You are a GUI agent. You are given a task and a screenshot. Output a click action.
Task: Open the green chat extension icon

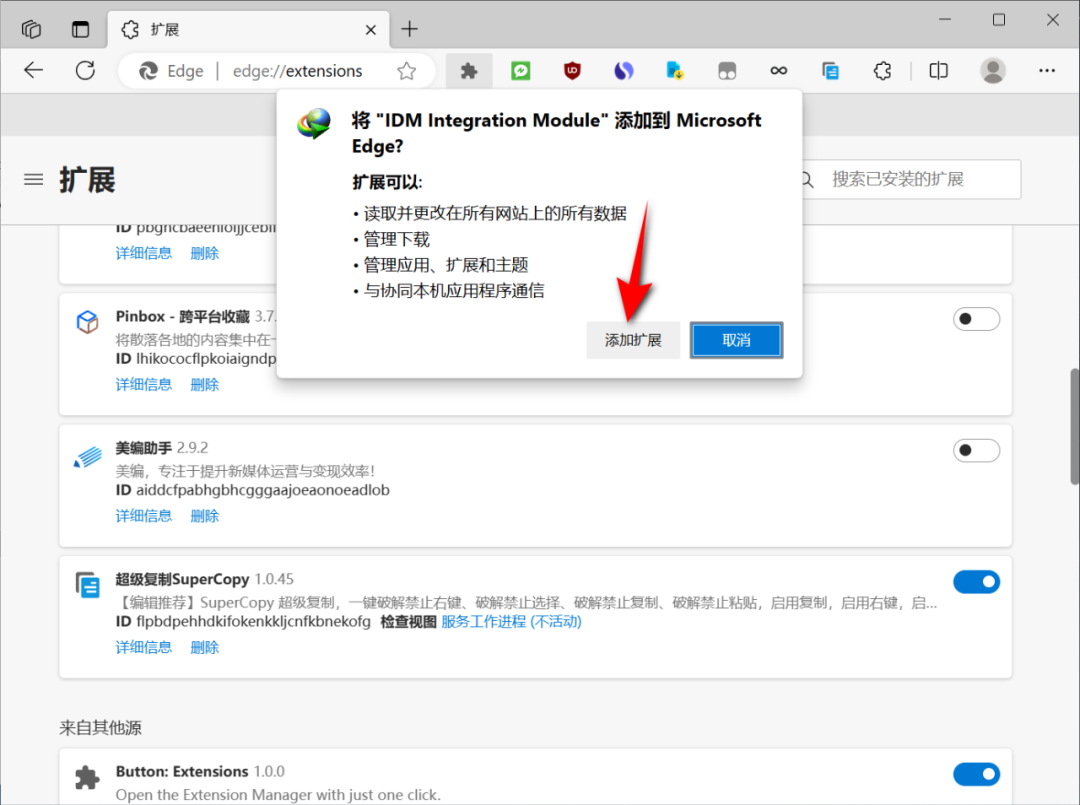521,70
